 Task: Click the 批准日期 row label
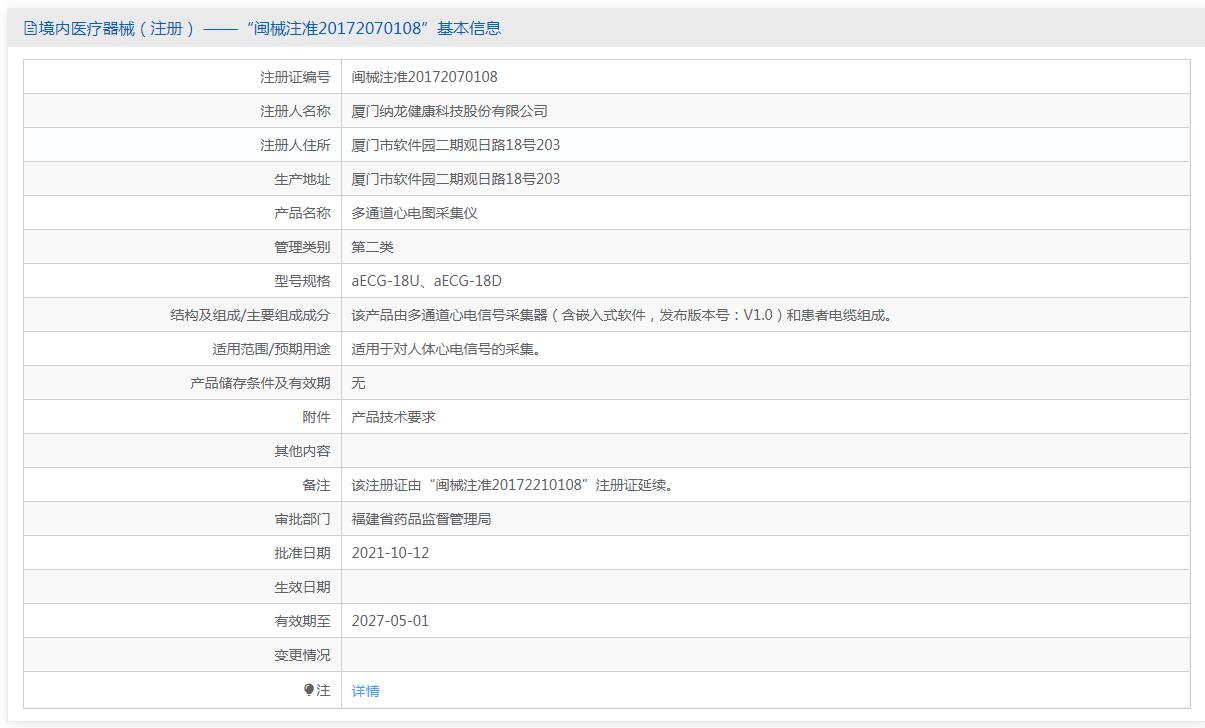click(302, 553)
